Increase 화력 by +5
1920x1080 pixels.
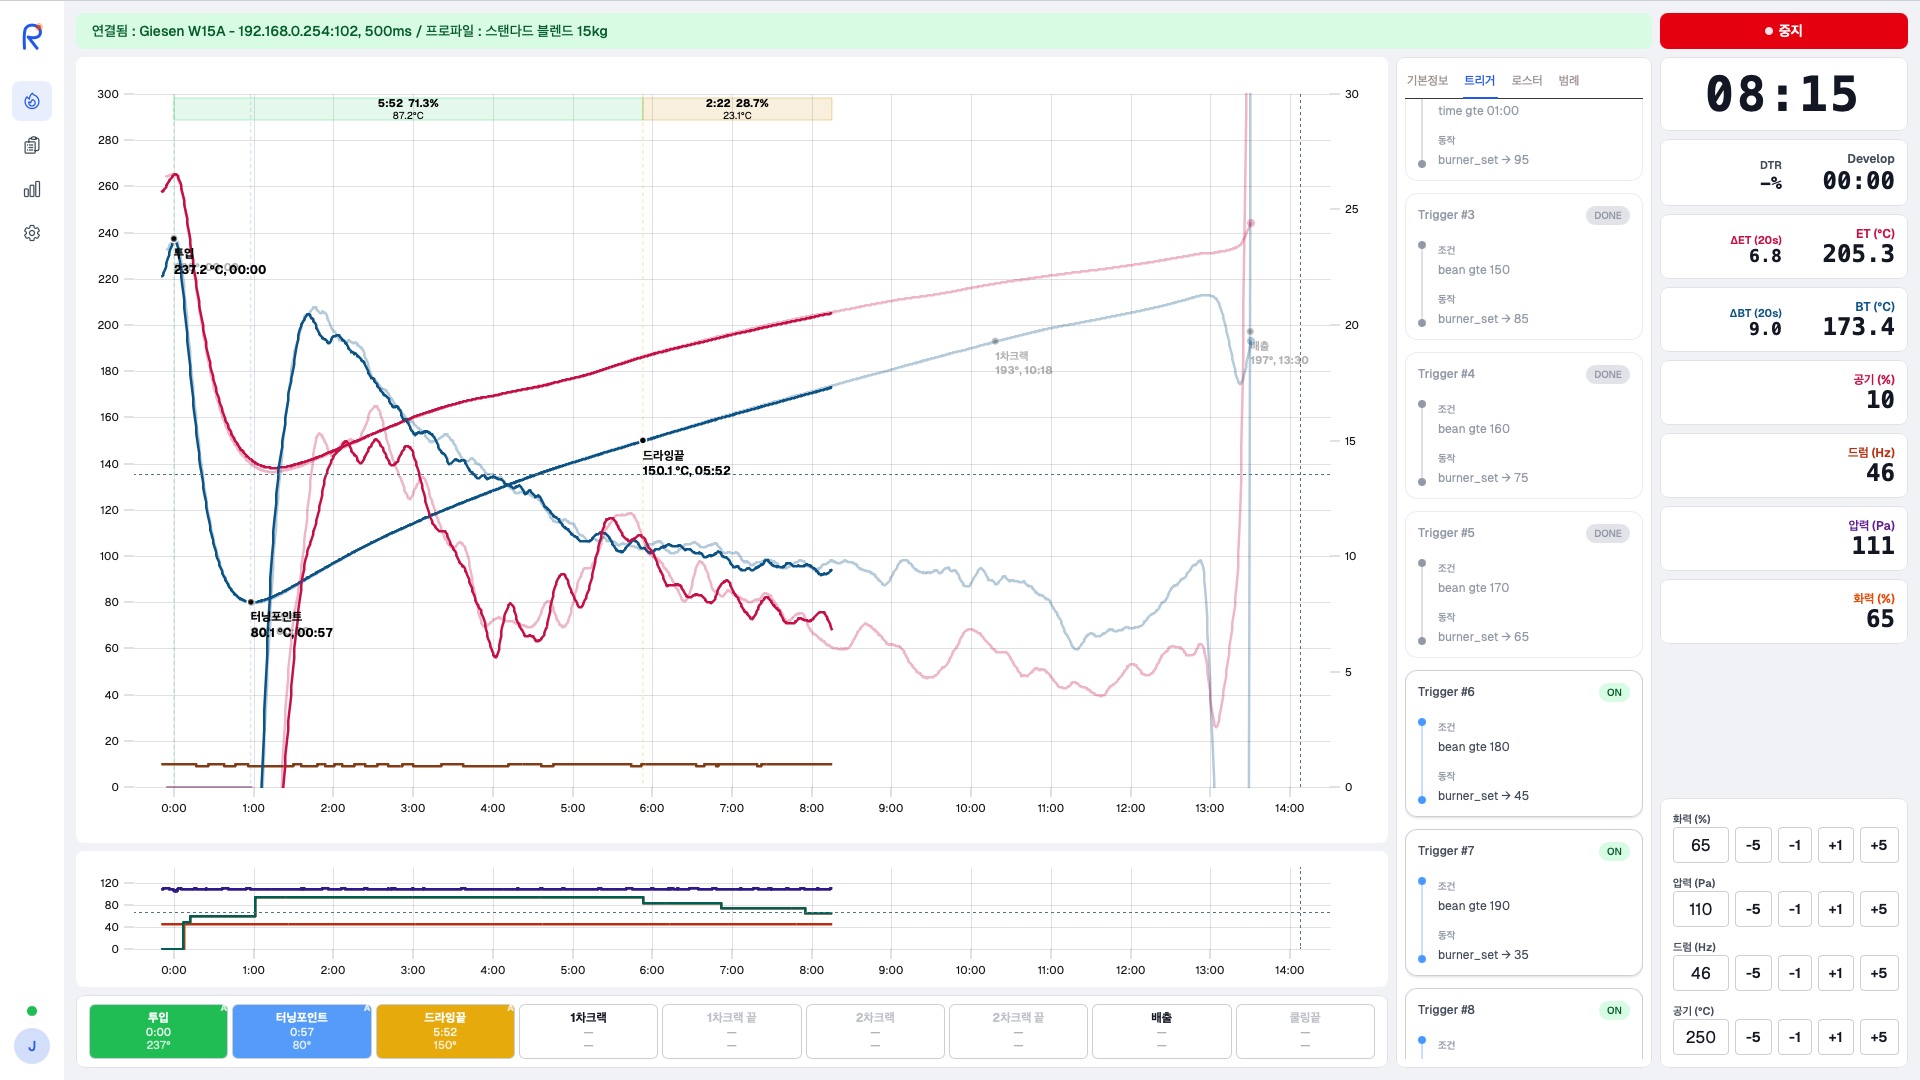[1878, 846]
